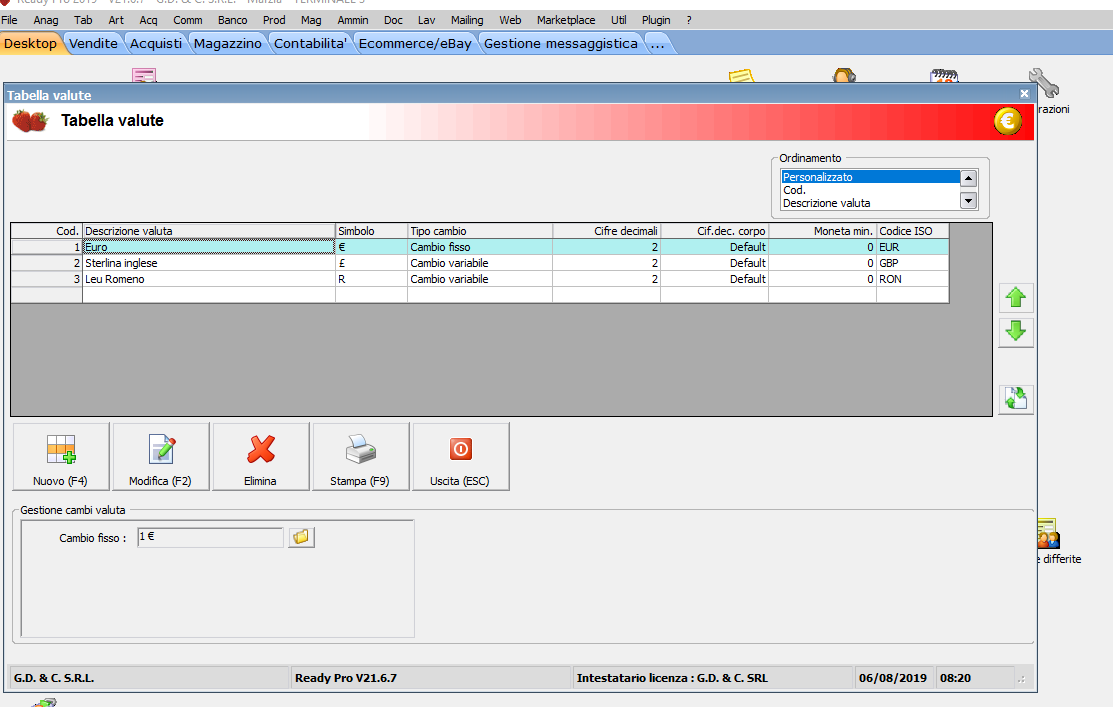Click the differite users desktop icon

pos(1048,534)
